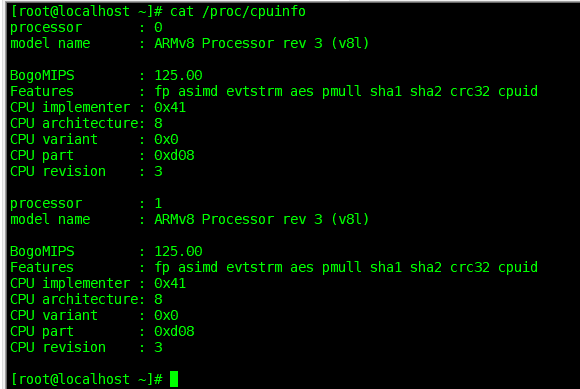This screenshot has width=580, height=389.
Task: Click 'crc32' in the first Features line
Action: click(x=470, y=91)
